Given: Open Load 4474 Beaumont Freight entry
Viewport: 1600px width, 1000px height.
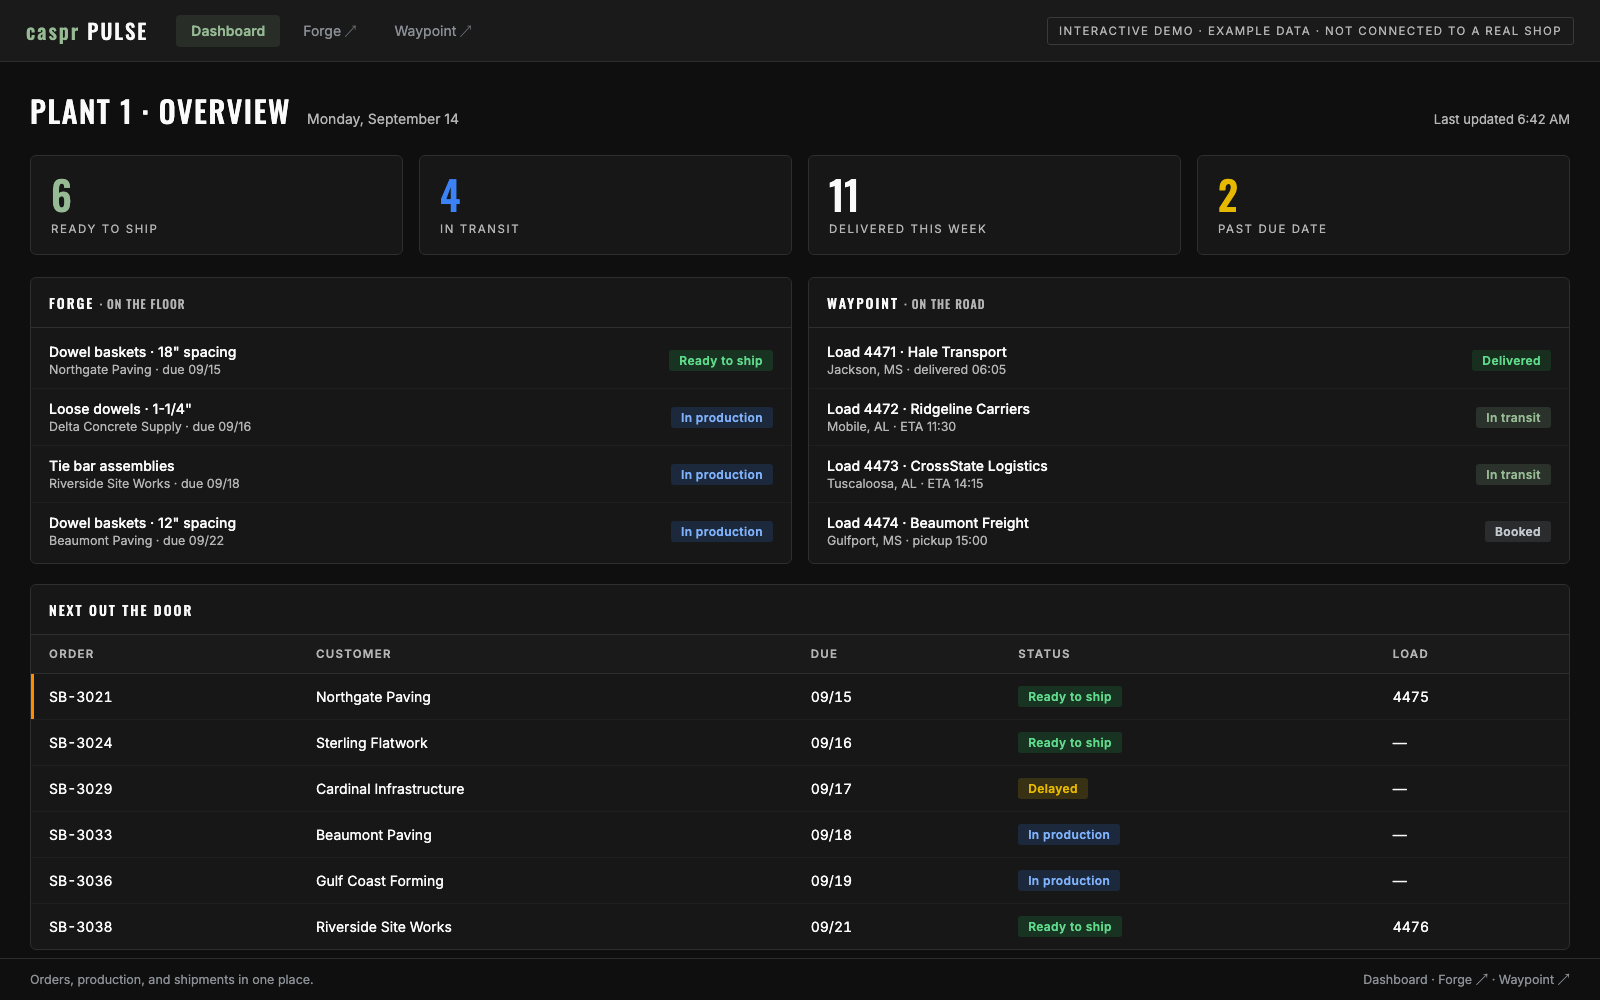Looking at the screenshot, I should (1189, 531).
